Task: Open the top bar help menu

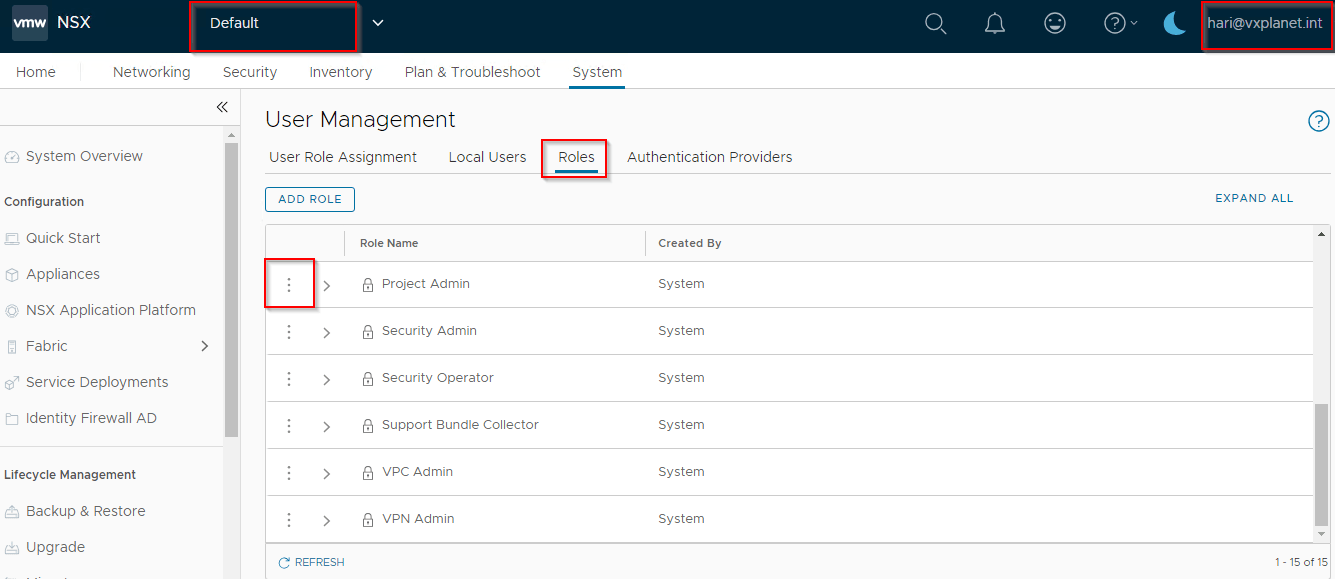Action: [x=1120, y=24]
